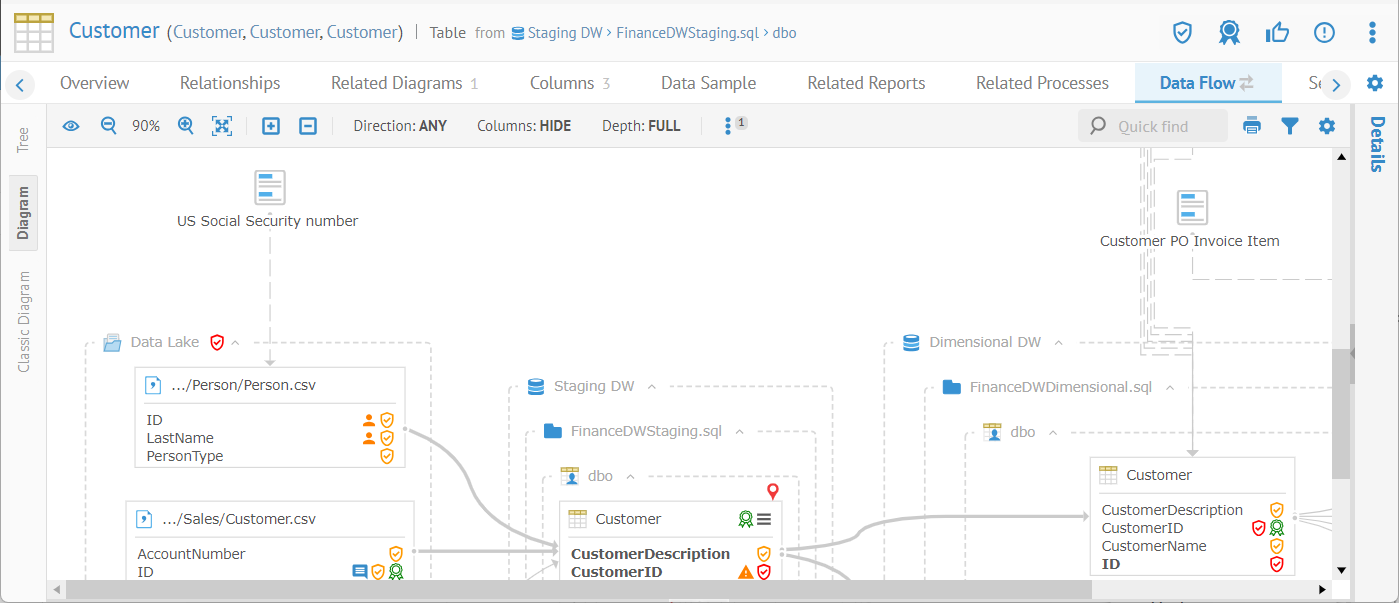
Task: Collapse the Data Lake group
Action: tap(236, 342)
